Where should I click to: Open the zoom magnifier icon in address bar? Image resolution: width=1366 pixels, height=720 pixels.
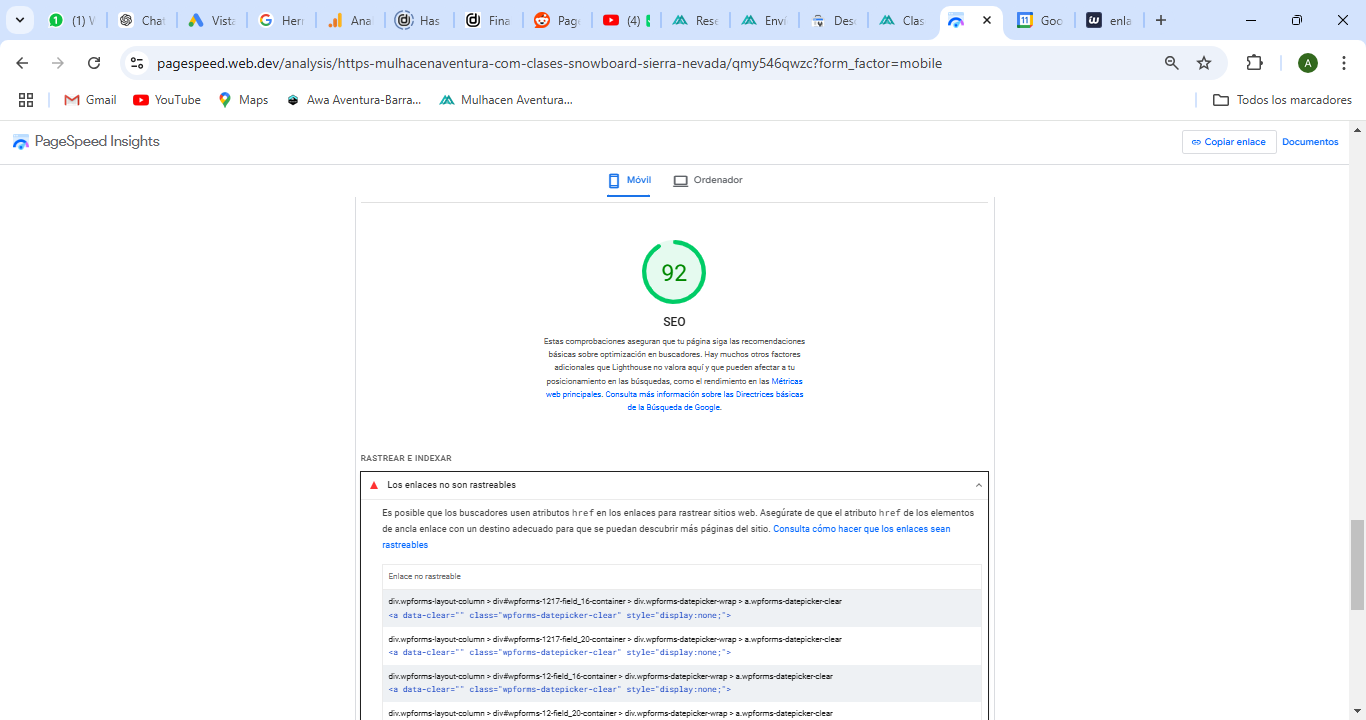[1172, 63]
